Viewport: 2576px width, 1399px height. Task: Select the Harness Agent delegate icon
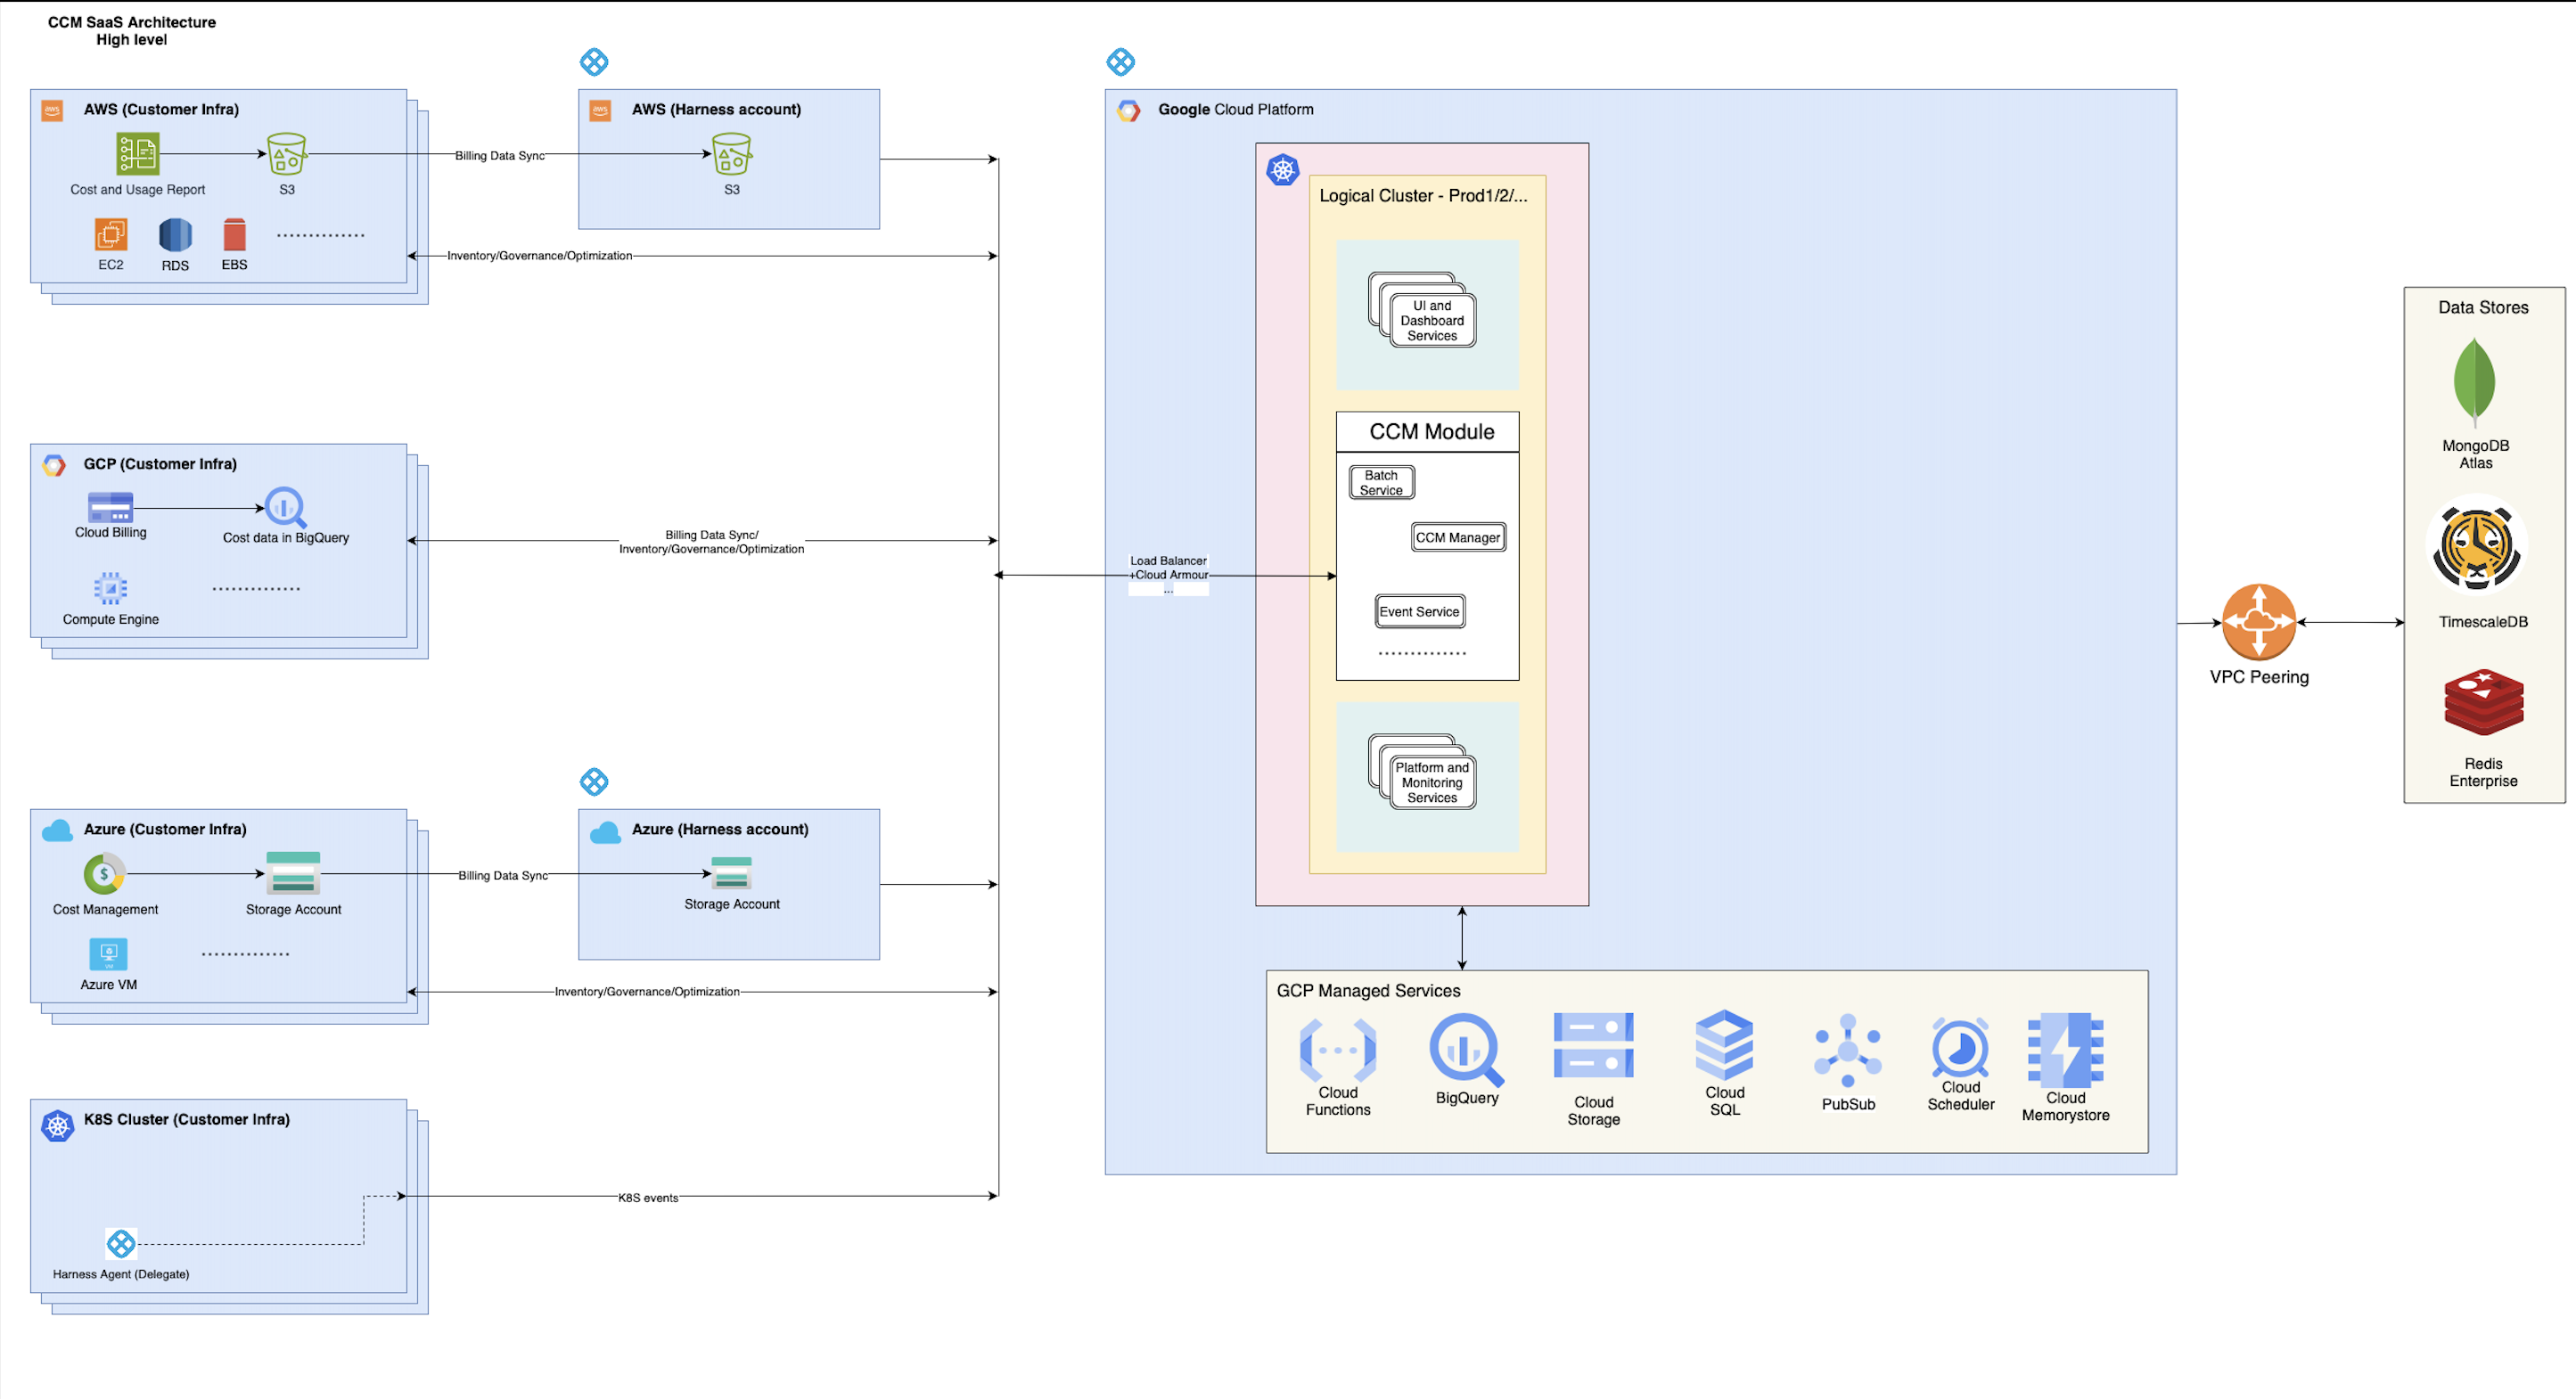pos(120,1243)
